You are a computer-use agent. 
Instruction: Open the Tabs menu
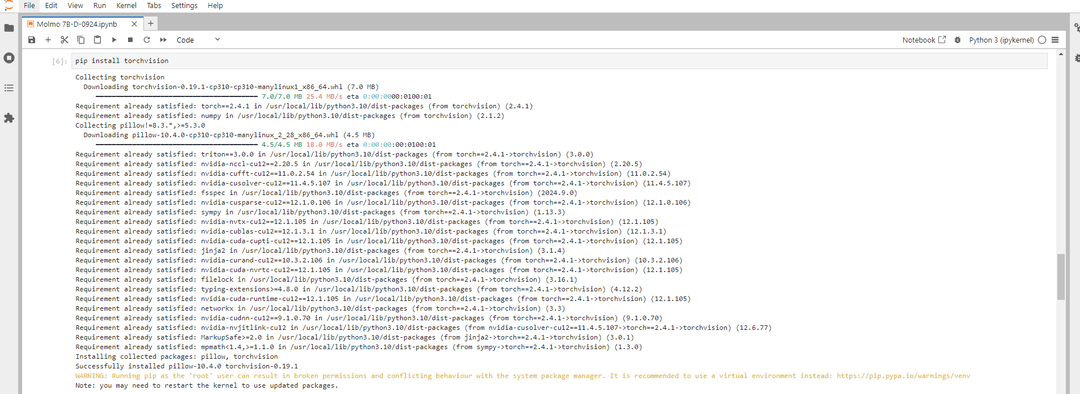154,6
